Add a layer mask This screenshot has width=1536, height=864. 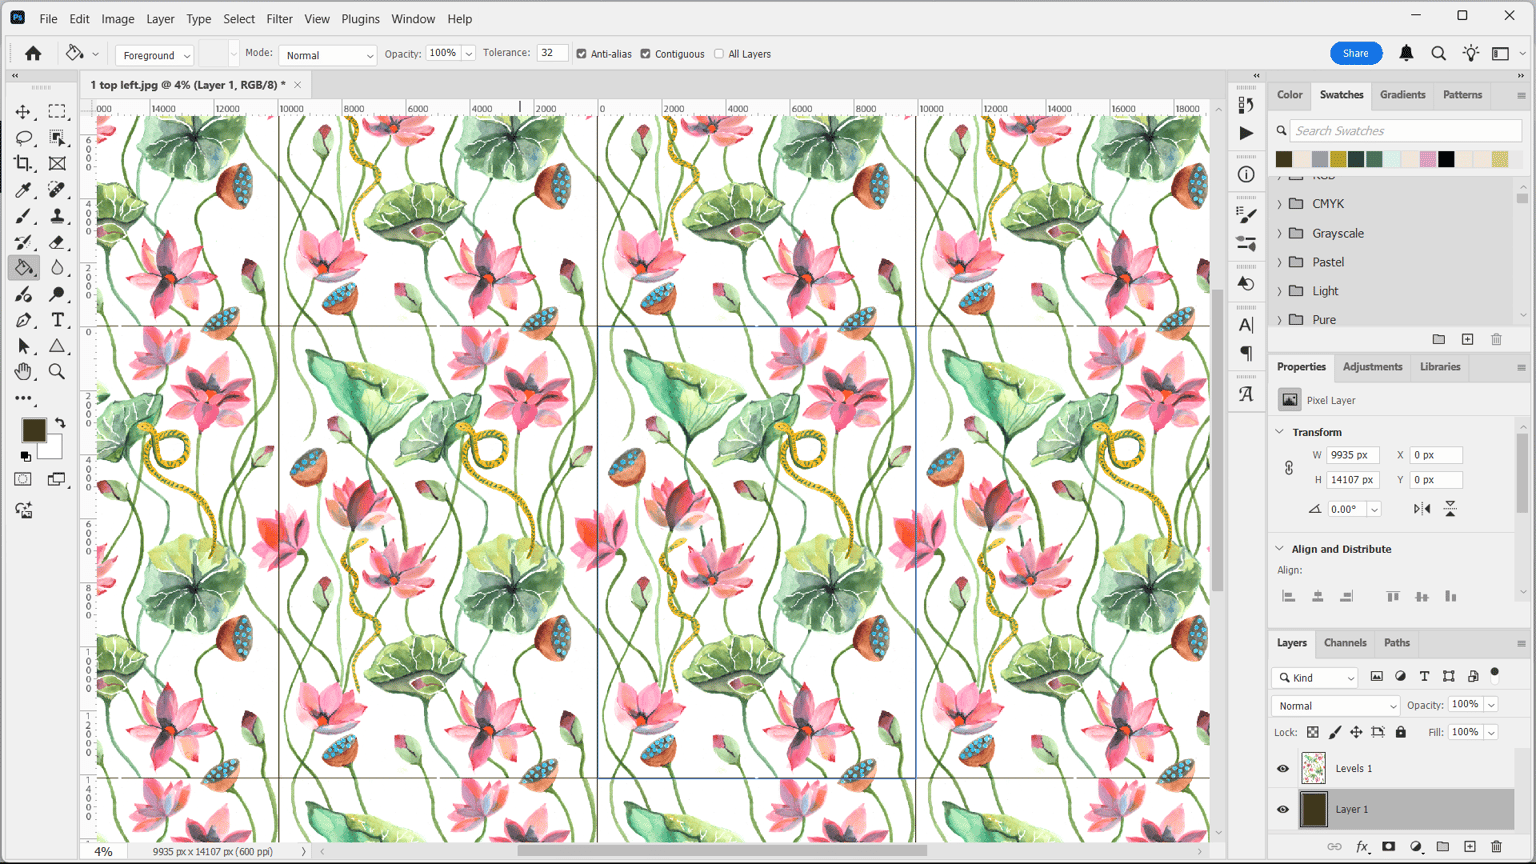(x=1389, y=846)
